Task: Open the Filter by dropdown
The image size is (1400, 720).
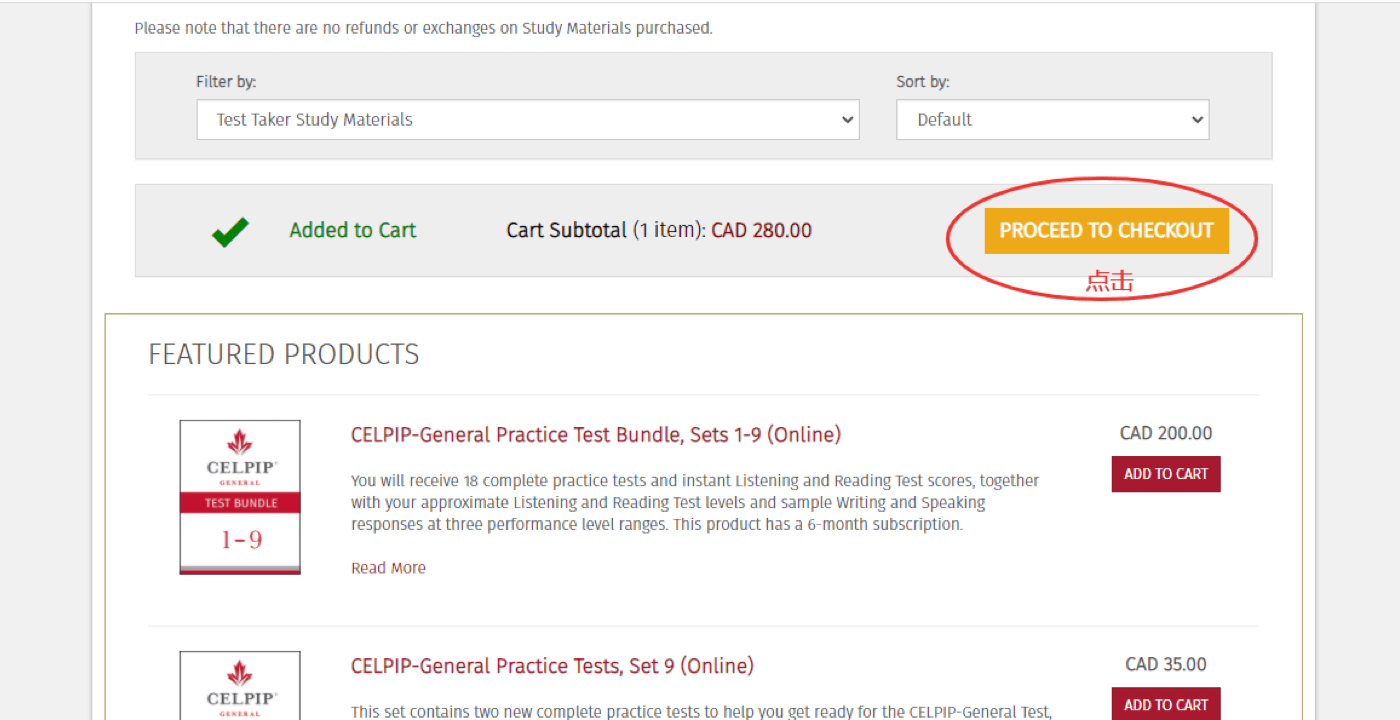Action: [527, 120]
